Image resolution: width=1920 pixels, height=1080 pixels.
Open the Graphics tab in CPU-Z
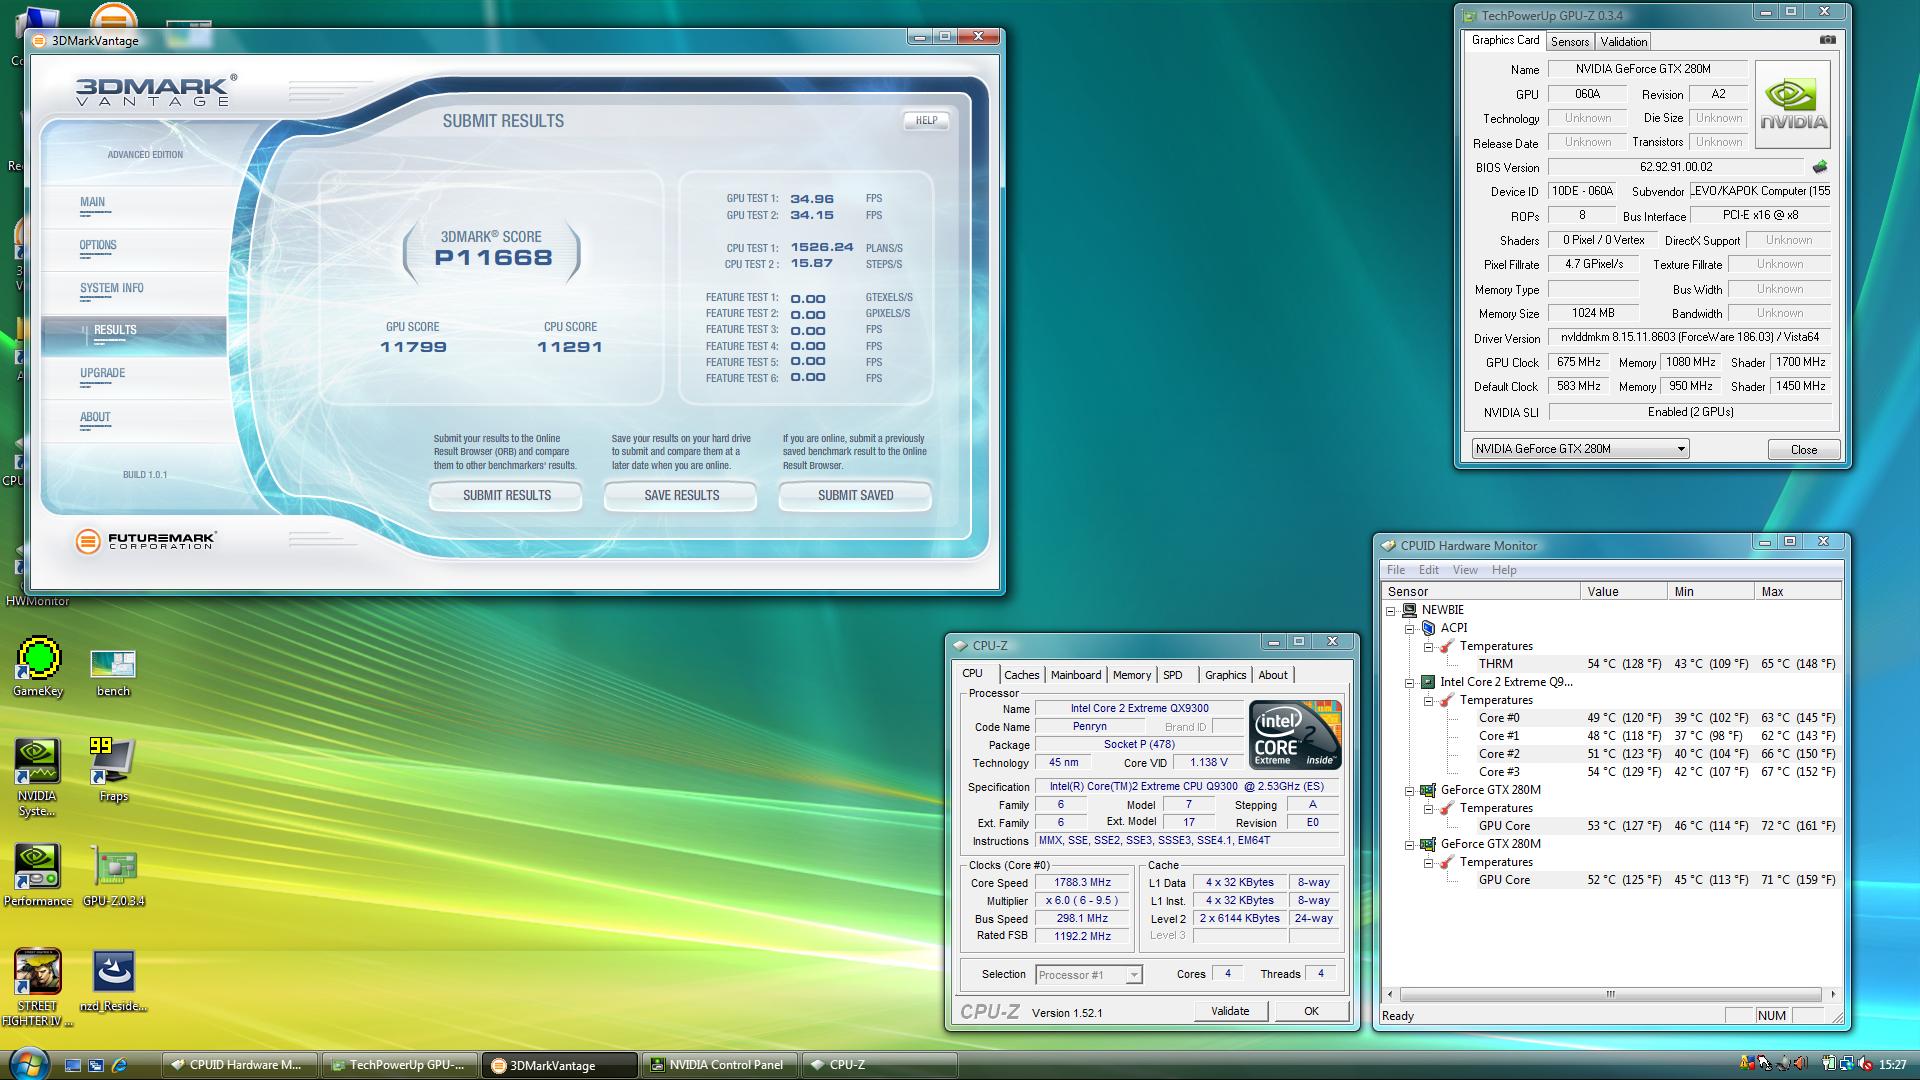[x=1225, y=675]
